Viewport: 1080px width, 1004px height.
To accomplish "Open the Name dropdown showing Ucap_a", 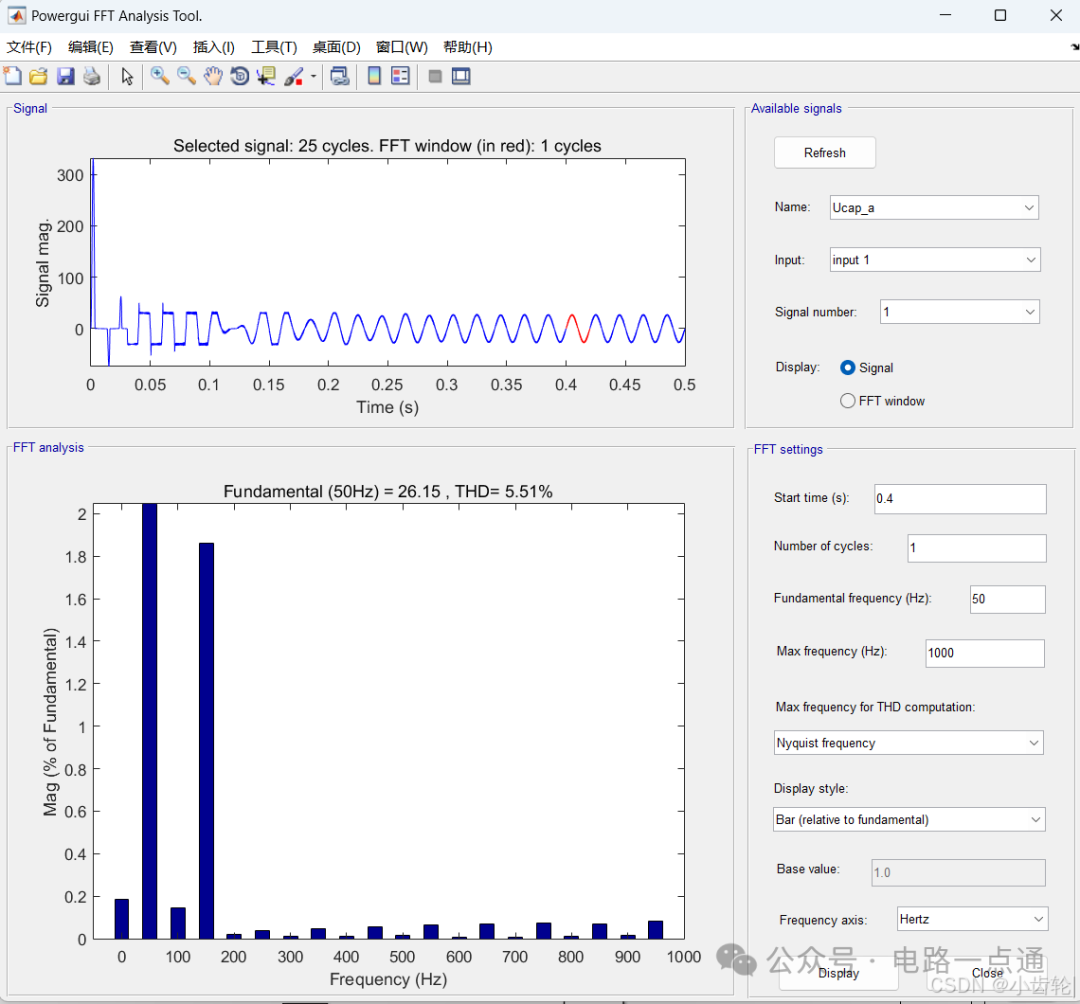I will pyautogui.click(x=934, y=207).
